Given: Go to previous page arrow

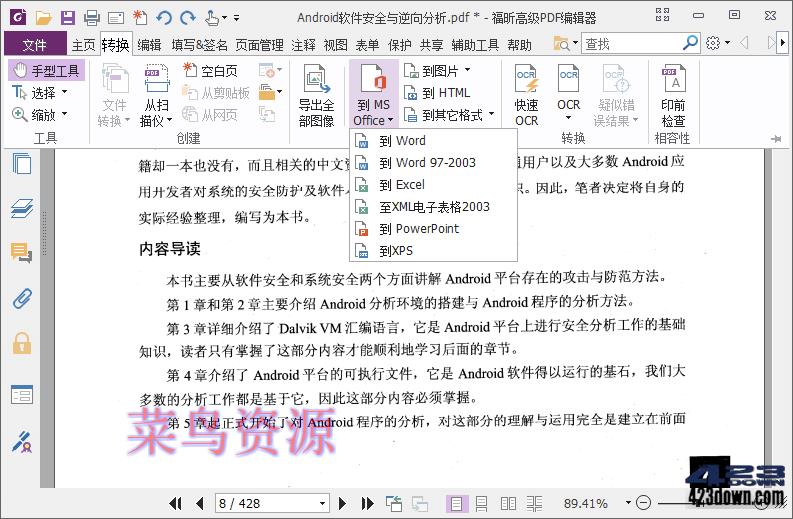Looking at the screenshot, I should 200,503.
